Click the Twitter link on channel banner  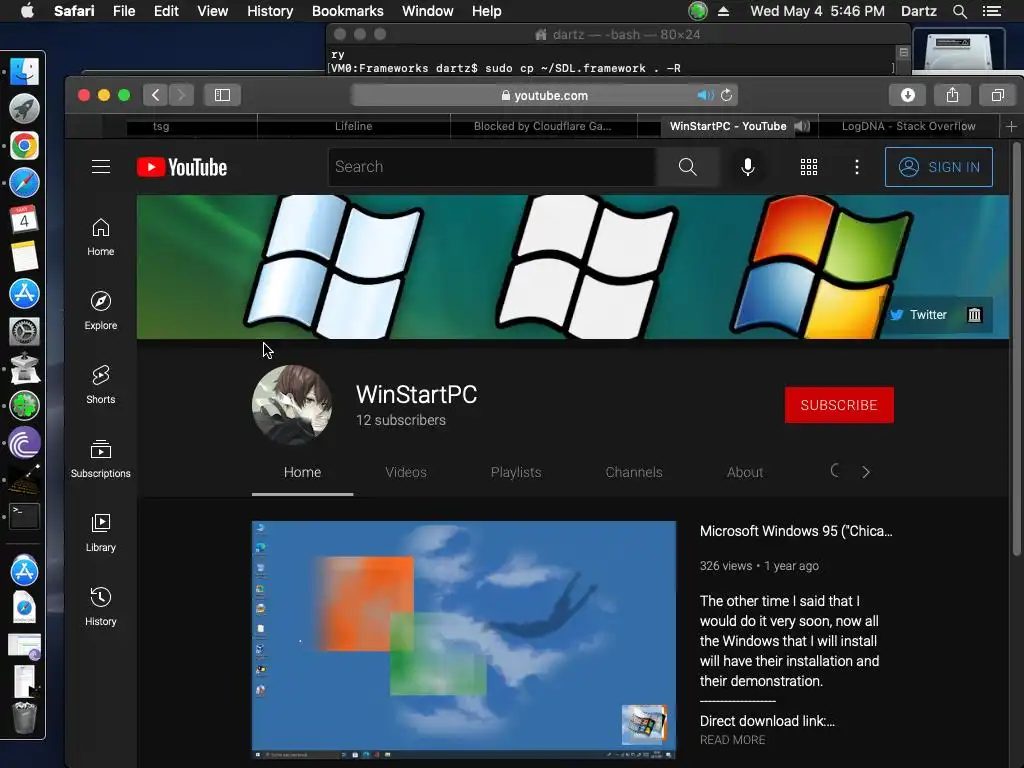[x=918, y=315]
